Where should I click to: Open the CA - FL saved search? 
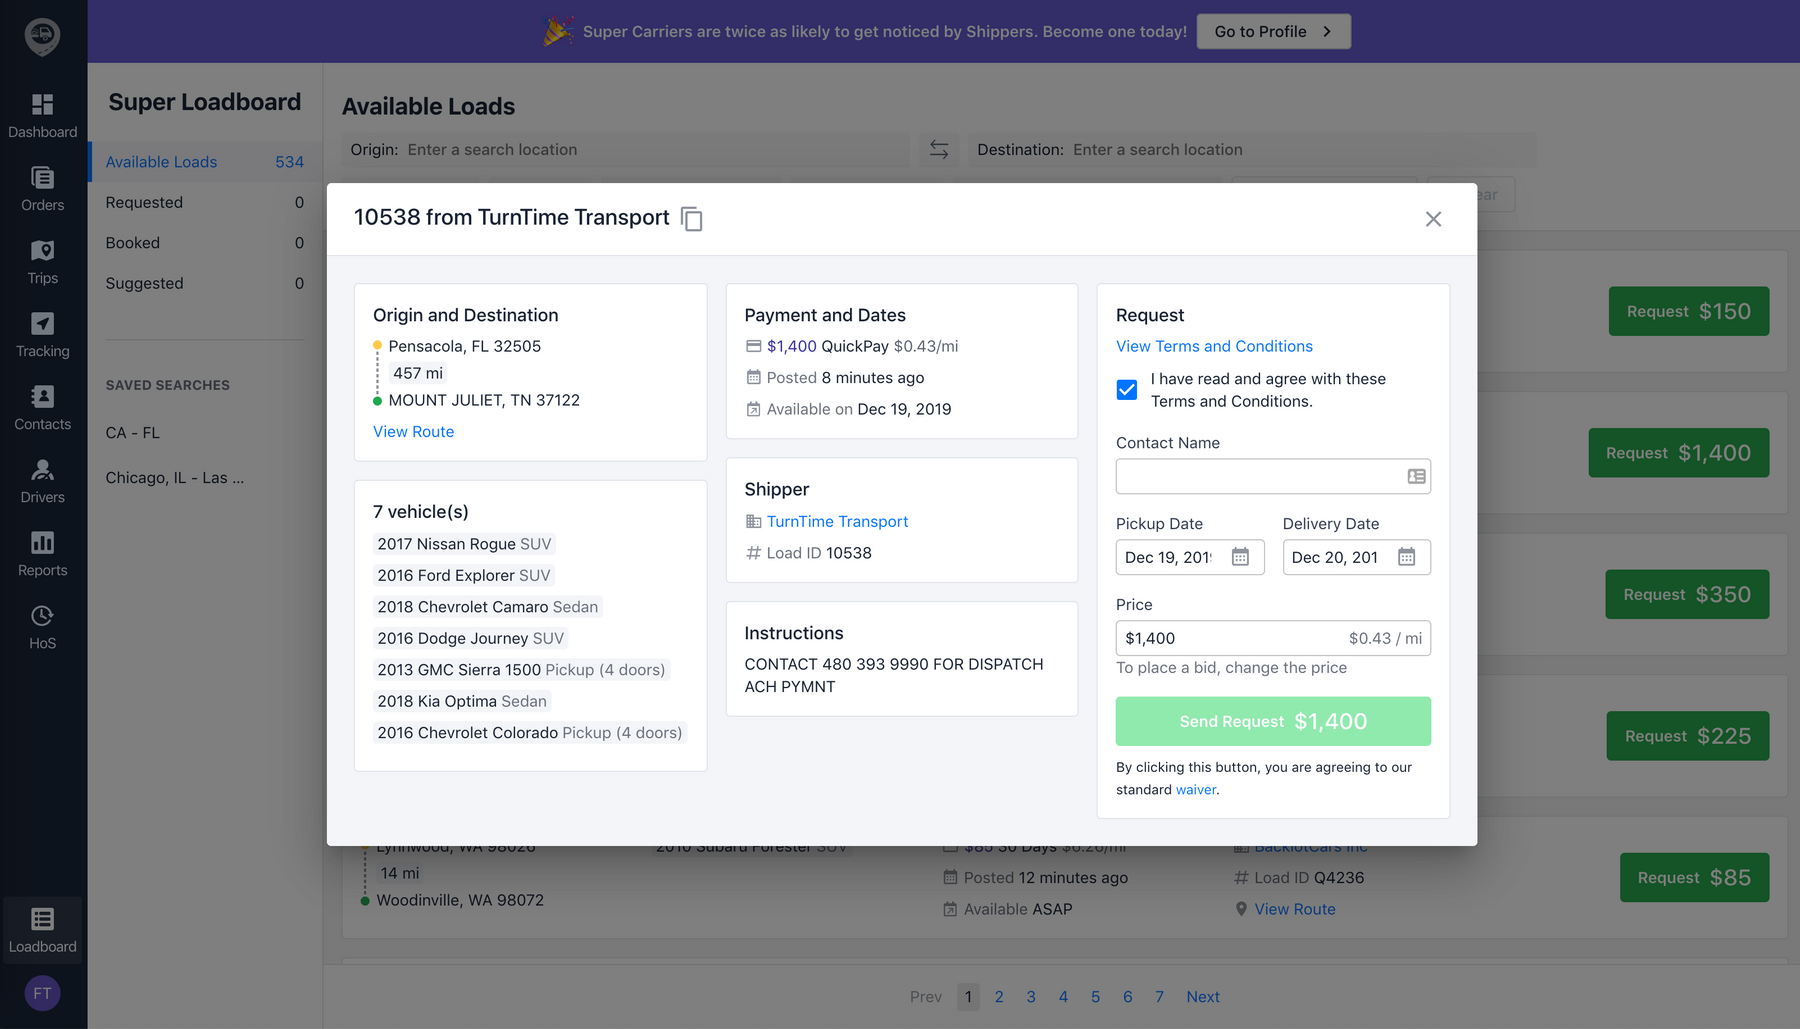133,433
